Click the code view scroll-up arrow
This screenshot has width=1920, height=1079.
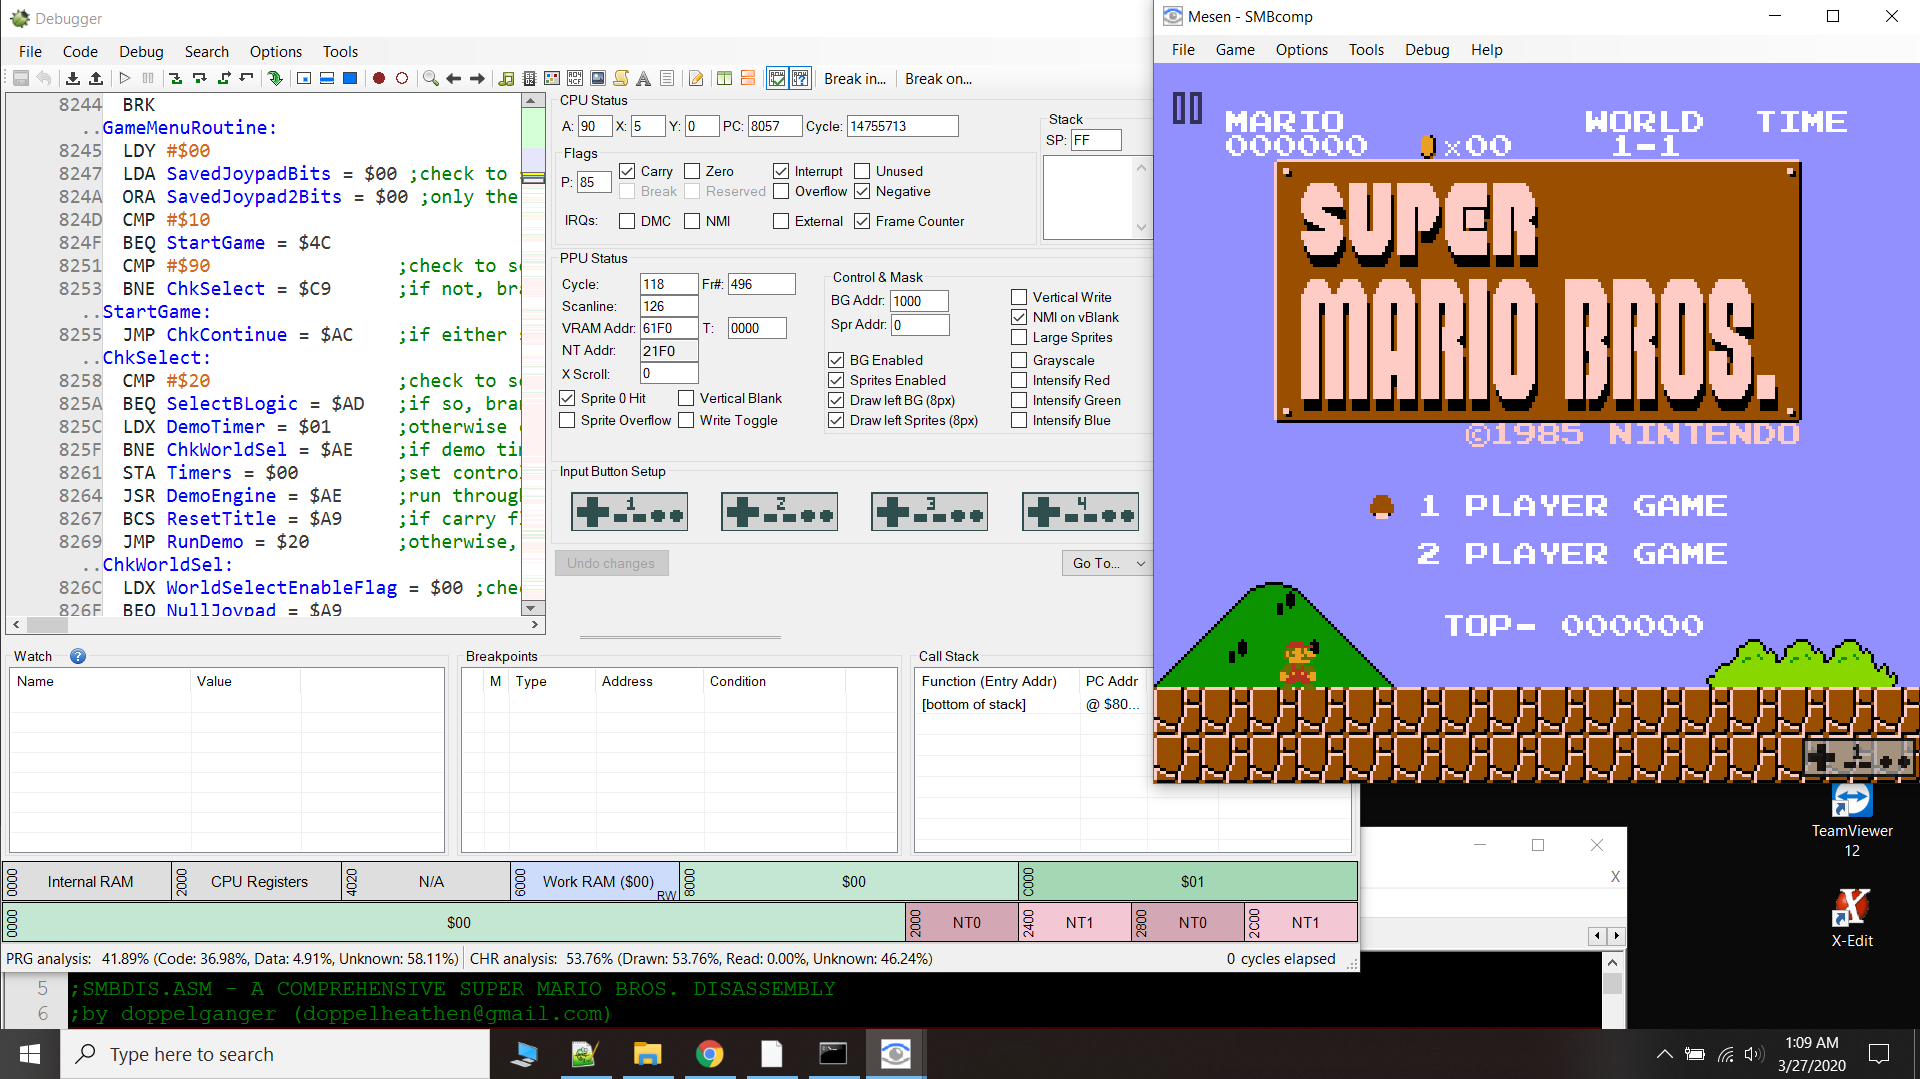pyautogui.click(x=532, y=101)
